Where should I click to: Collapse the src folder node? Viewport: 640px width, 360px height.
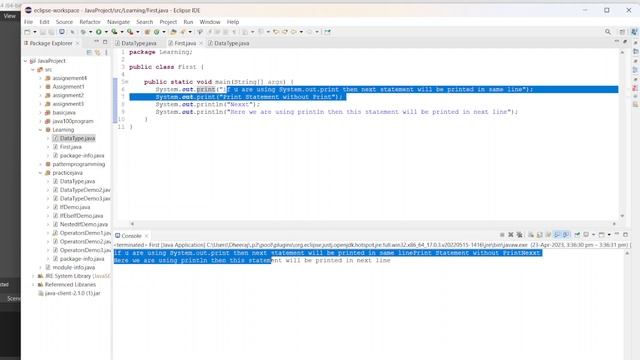click(33, 70)
